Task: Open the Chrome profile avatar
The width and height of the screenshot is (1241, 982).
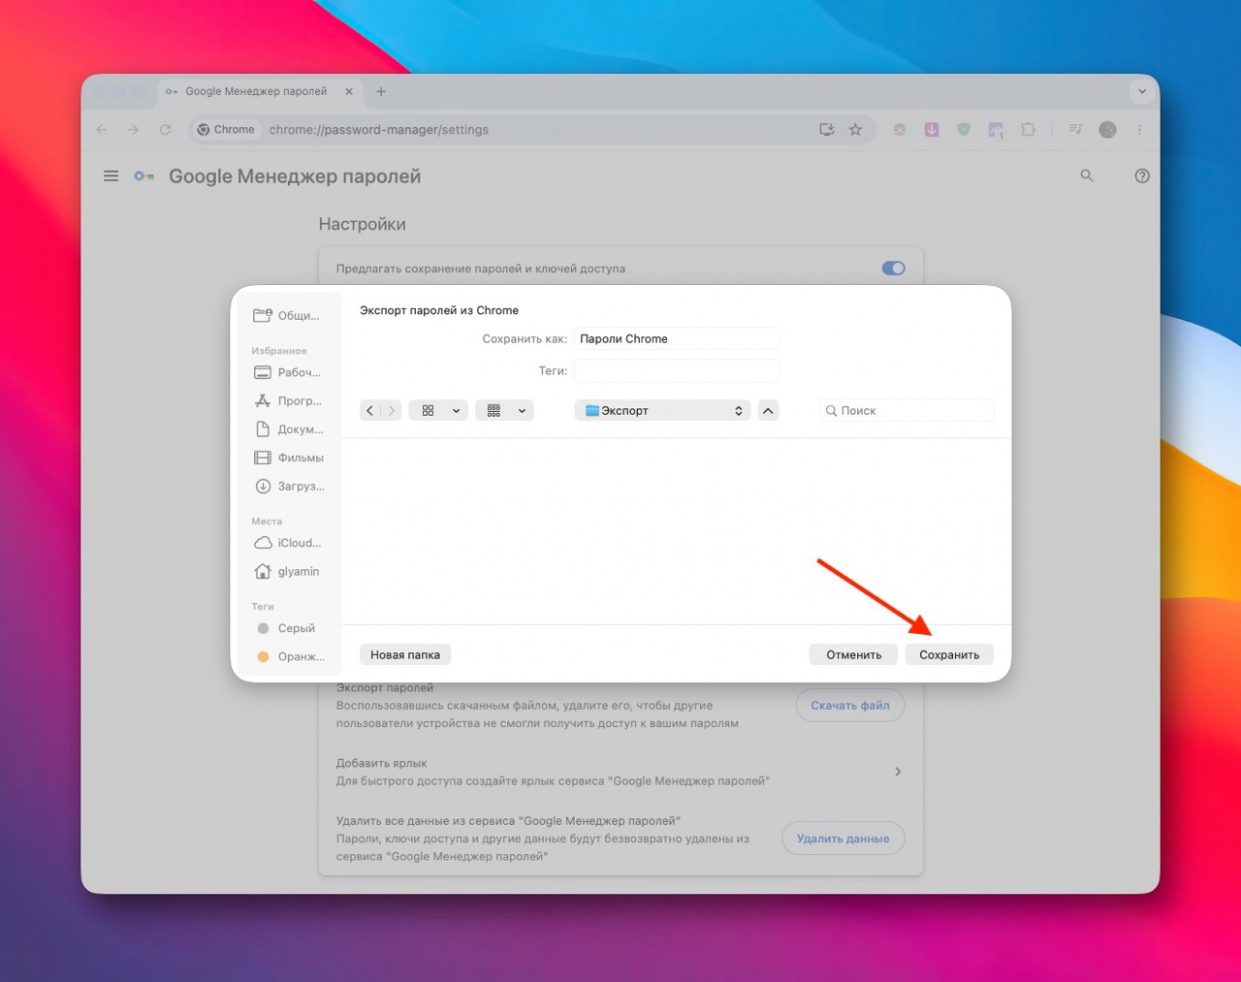Action: point(1108,130)
